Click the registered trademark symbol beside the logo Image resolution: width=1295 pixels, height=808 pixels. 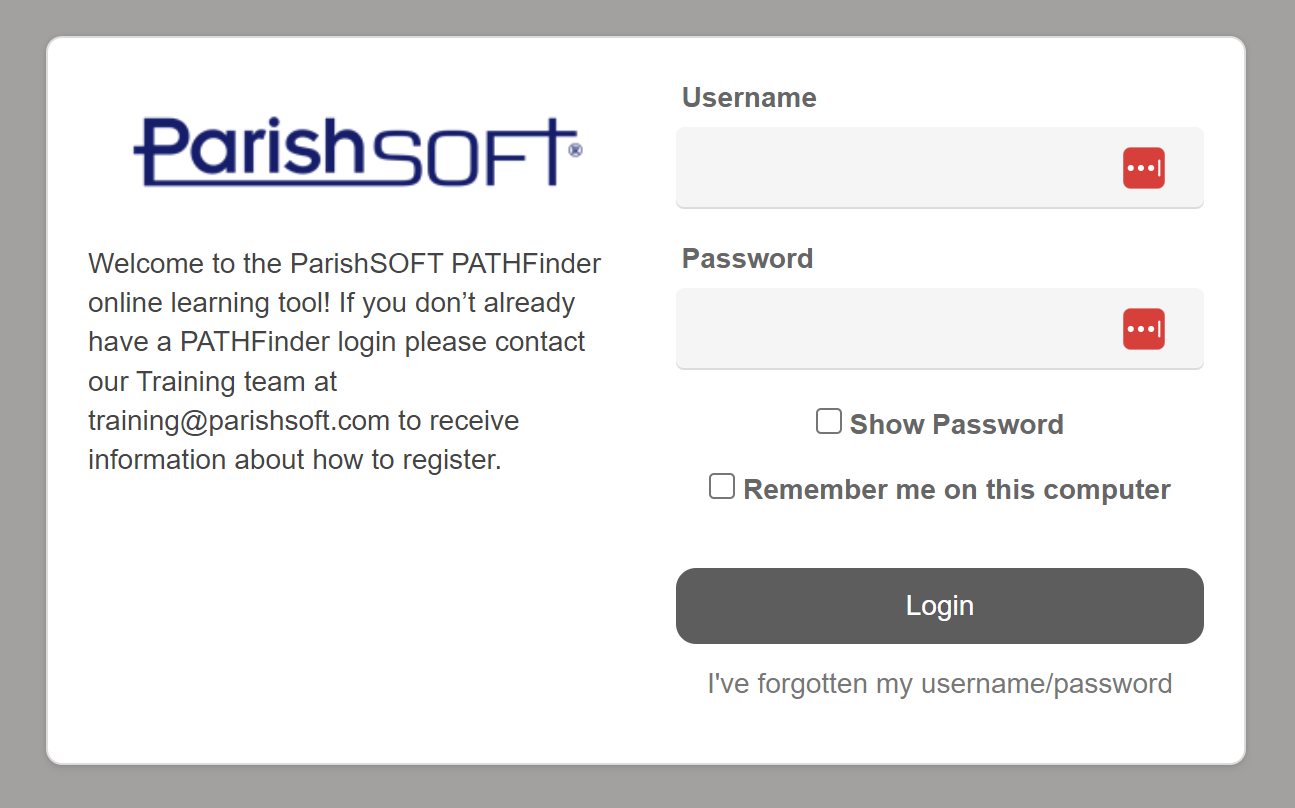(575, 150)
